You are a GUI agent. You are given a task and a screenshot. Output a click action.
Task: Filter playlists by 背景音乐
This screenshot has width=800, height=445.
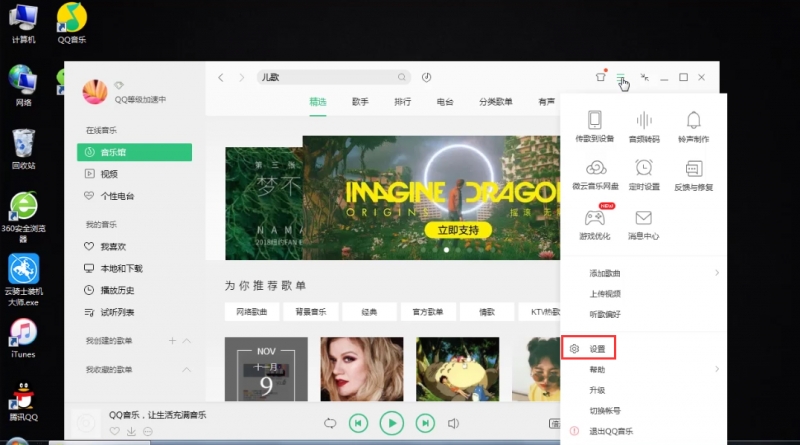click(311, 312)
